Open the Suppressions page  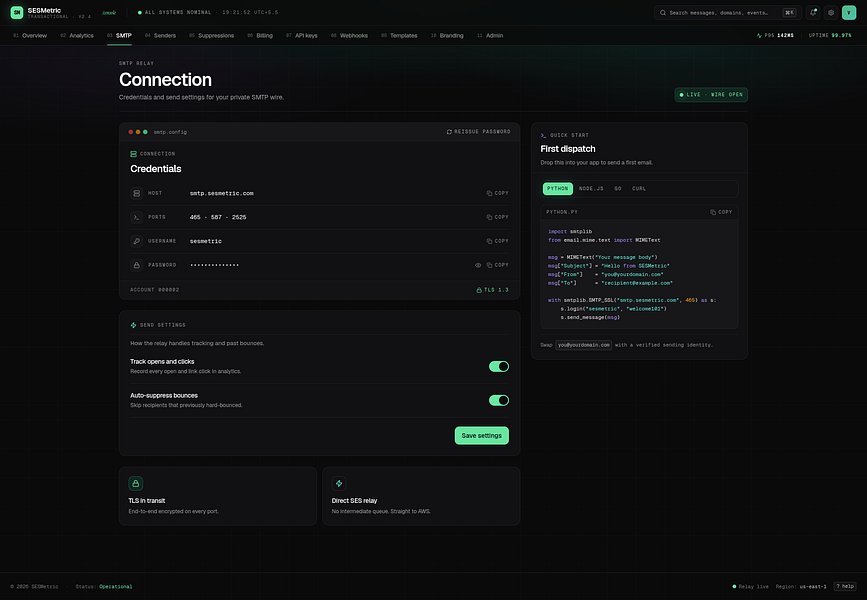click(211, 35)
